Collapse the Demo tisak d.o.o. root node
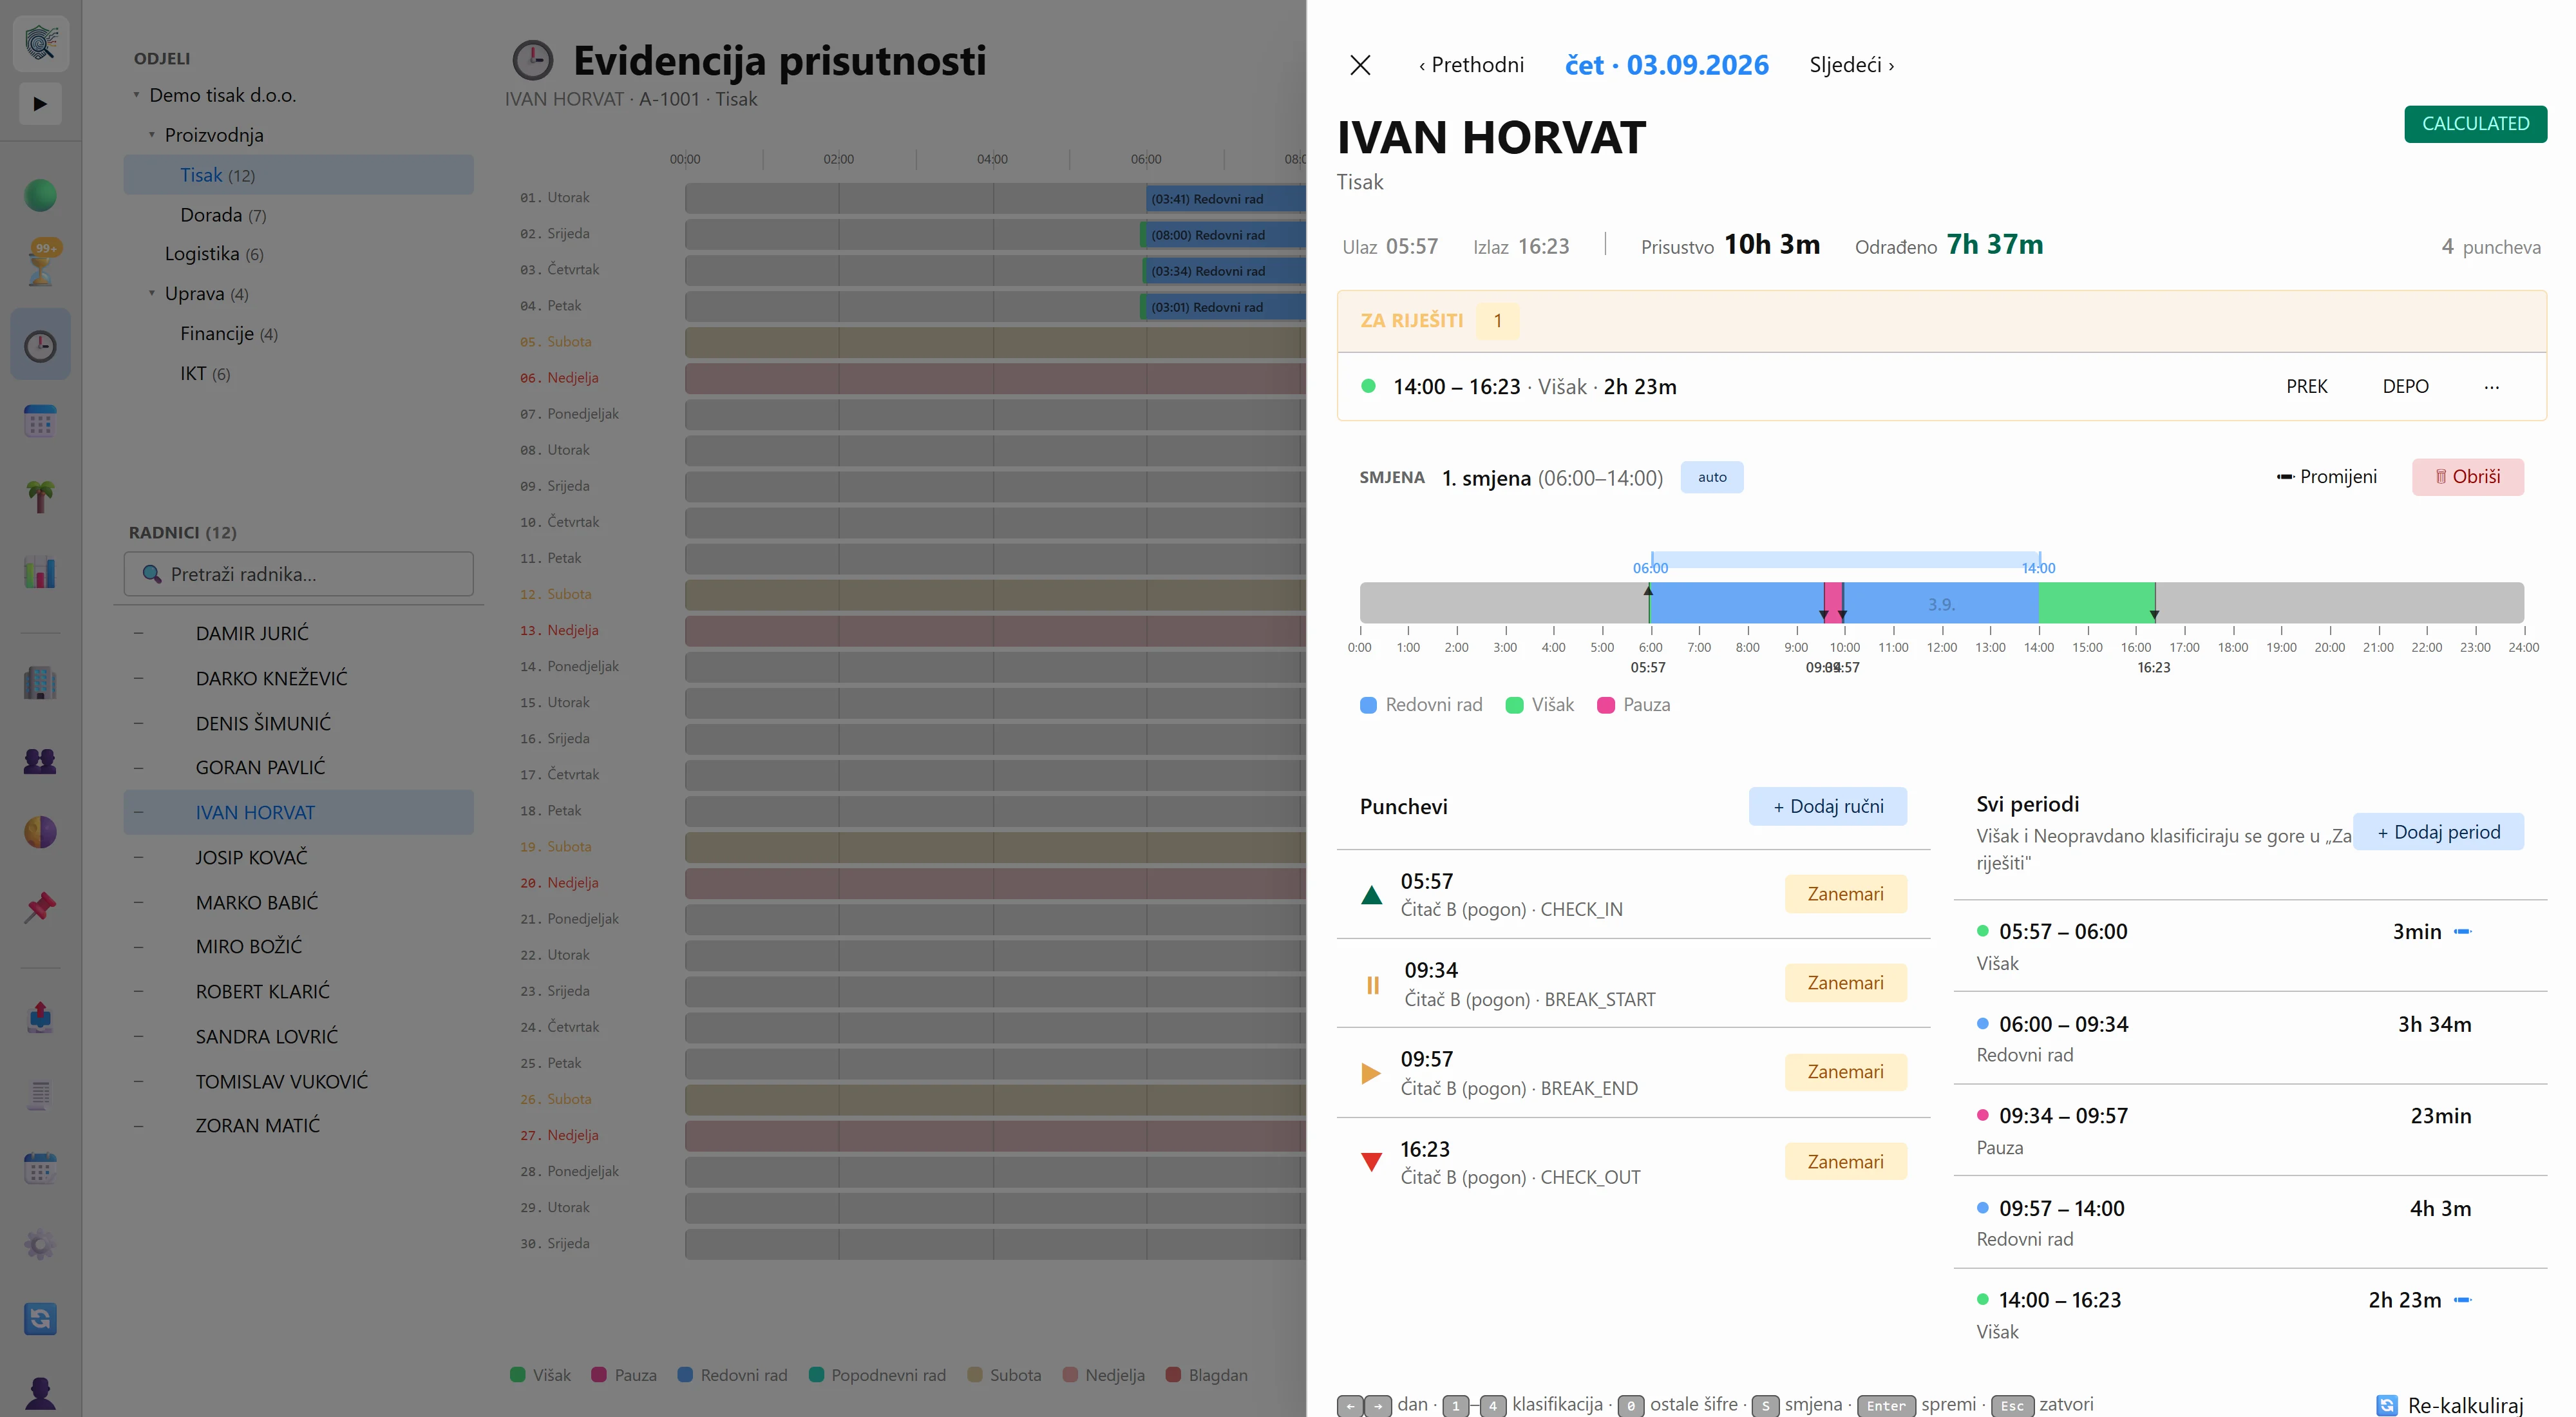The image size is (2576, 1417). [x=137, y=95]
